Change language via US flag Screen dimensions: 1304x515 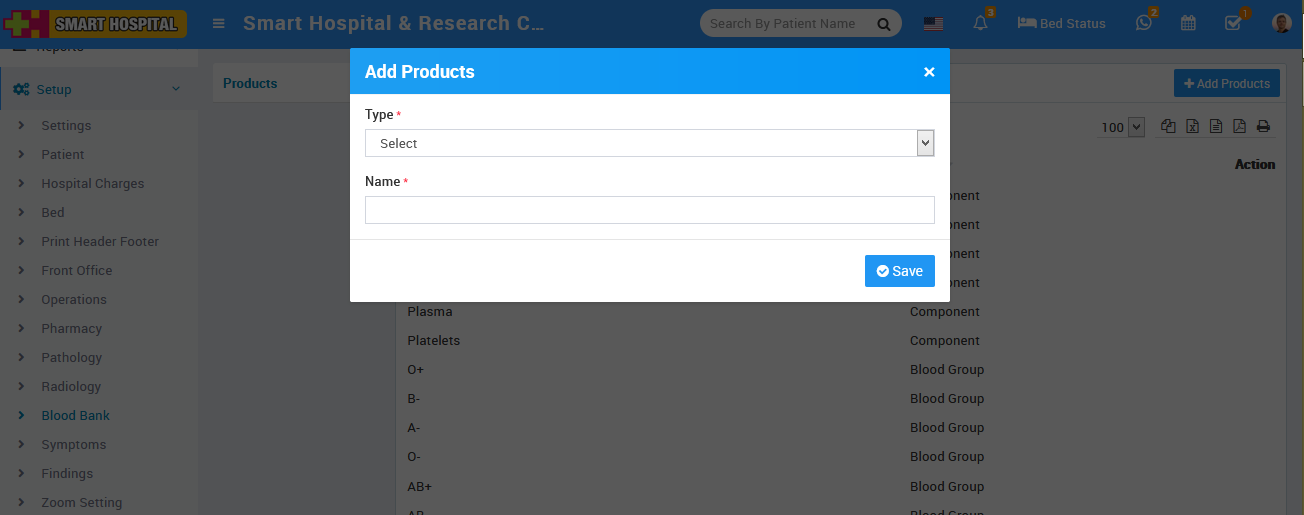pos(933,24)
